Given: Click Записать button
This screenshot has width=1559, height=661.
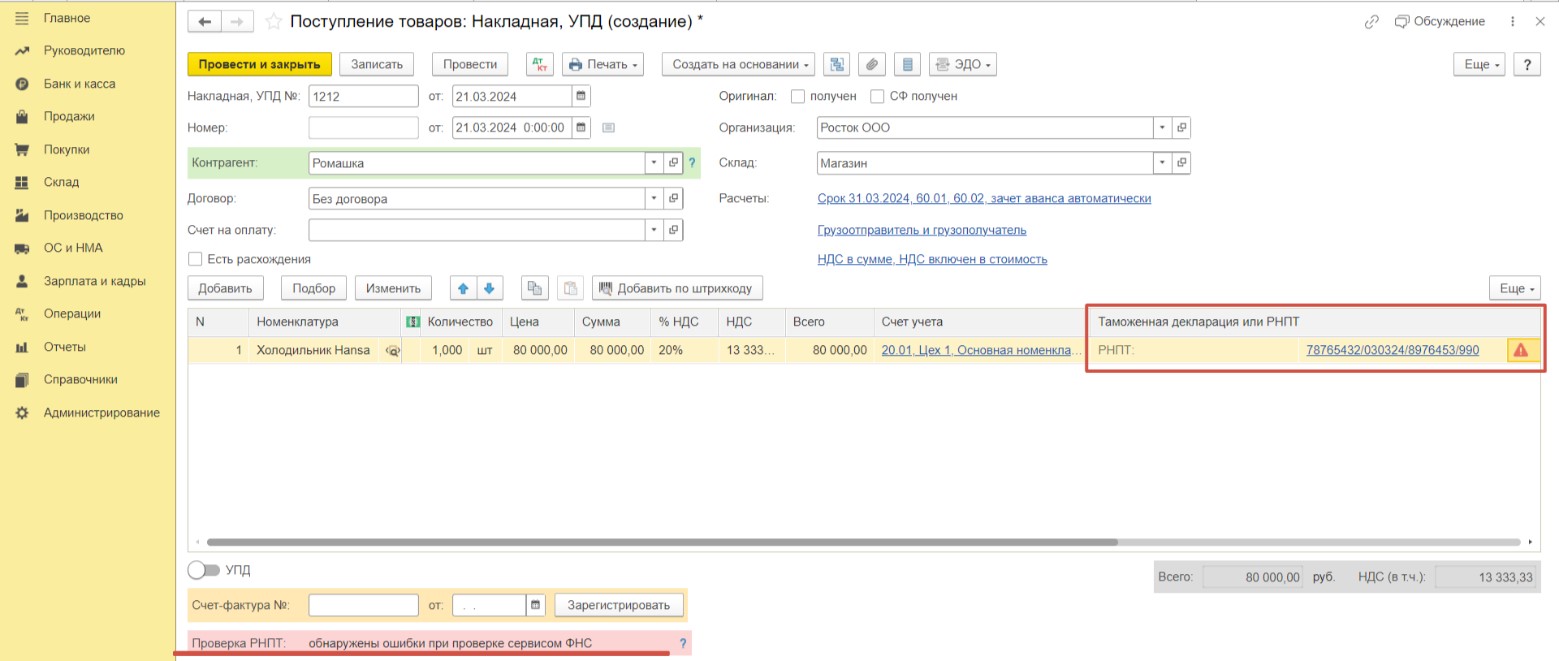Looking at the screenshot, I should click(376, 64).
